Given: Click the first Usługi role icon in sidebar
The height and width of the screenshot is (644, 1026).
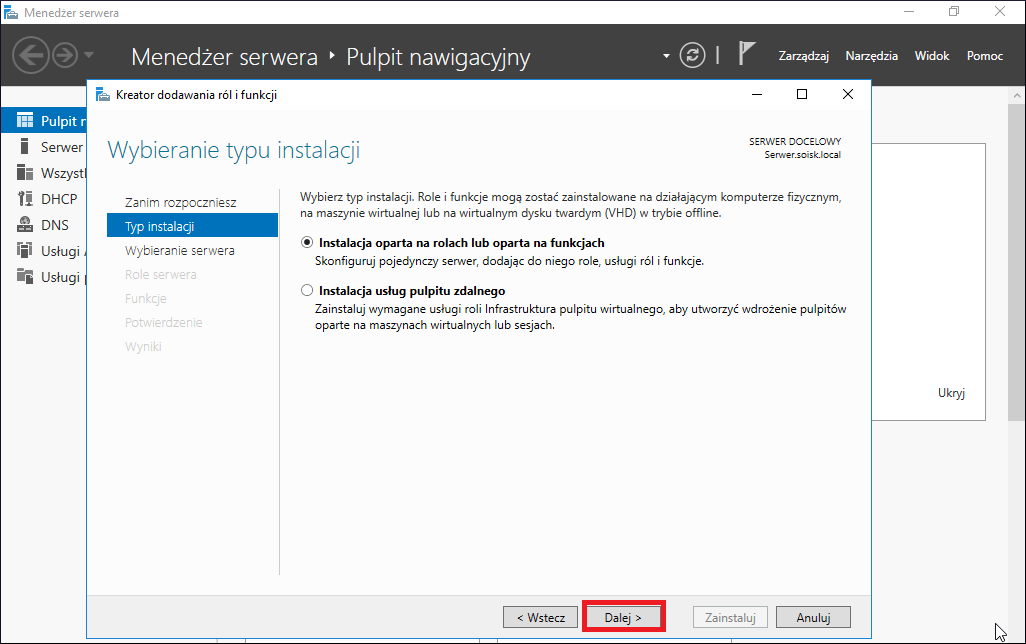Looking at the screenshot, I should point(25,250).
